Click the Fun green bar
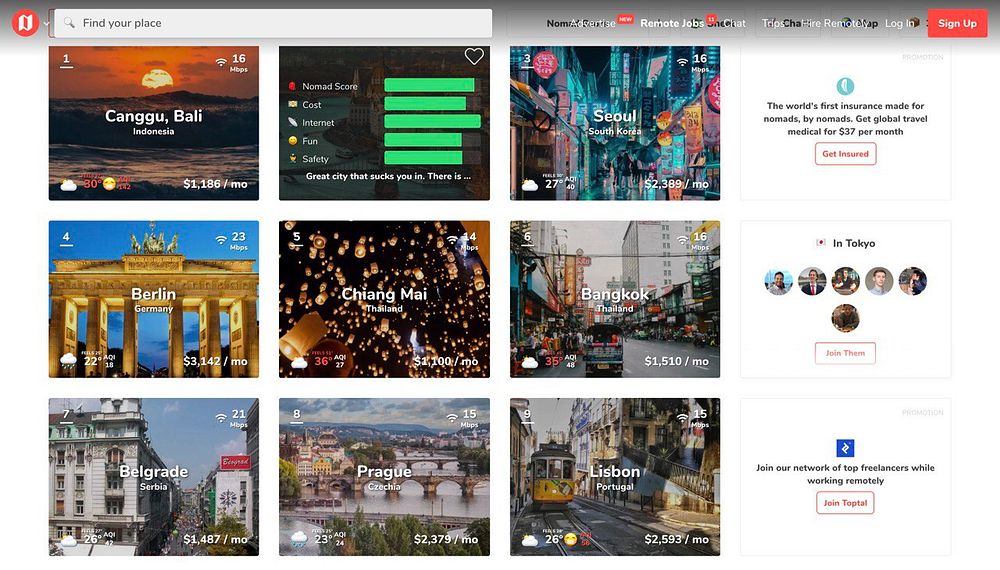 click(x=423, y=140)
